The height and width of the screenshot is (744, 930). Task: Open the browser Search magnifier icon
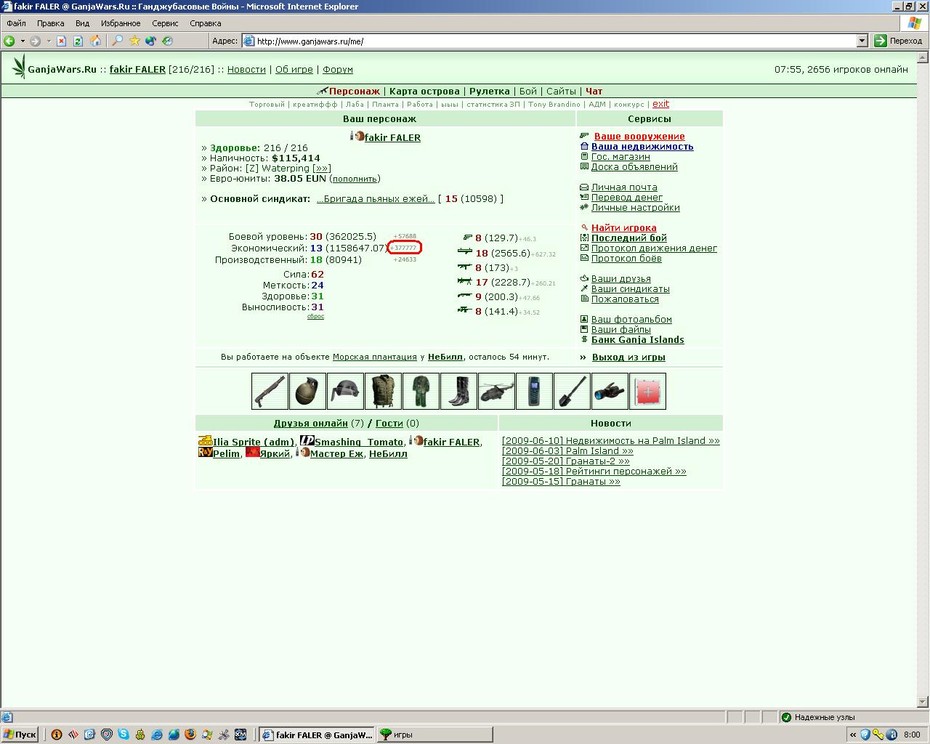tap(117, 41)
